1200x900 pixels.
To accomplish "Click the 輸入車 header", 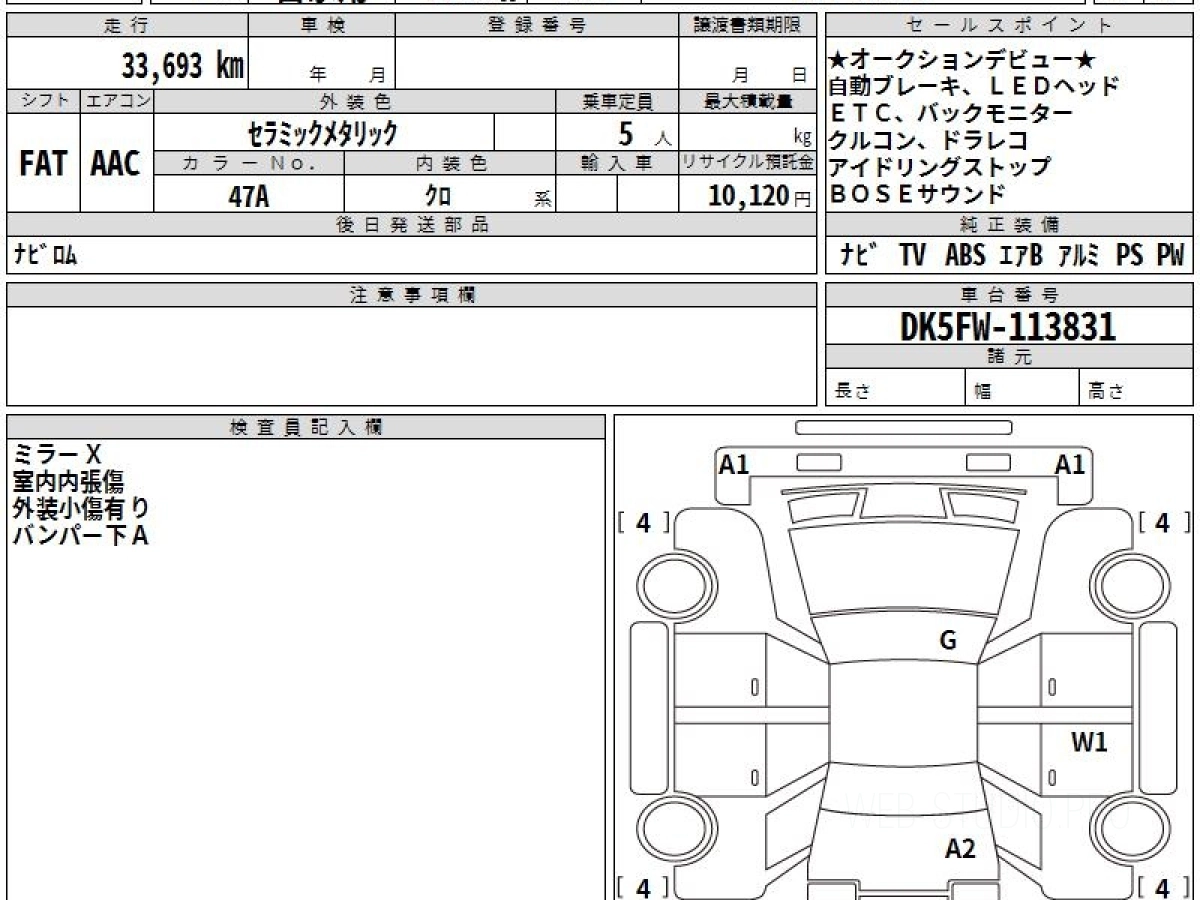I will (617, 164).
